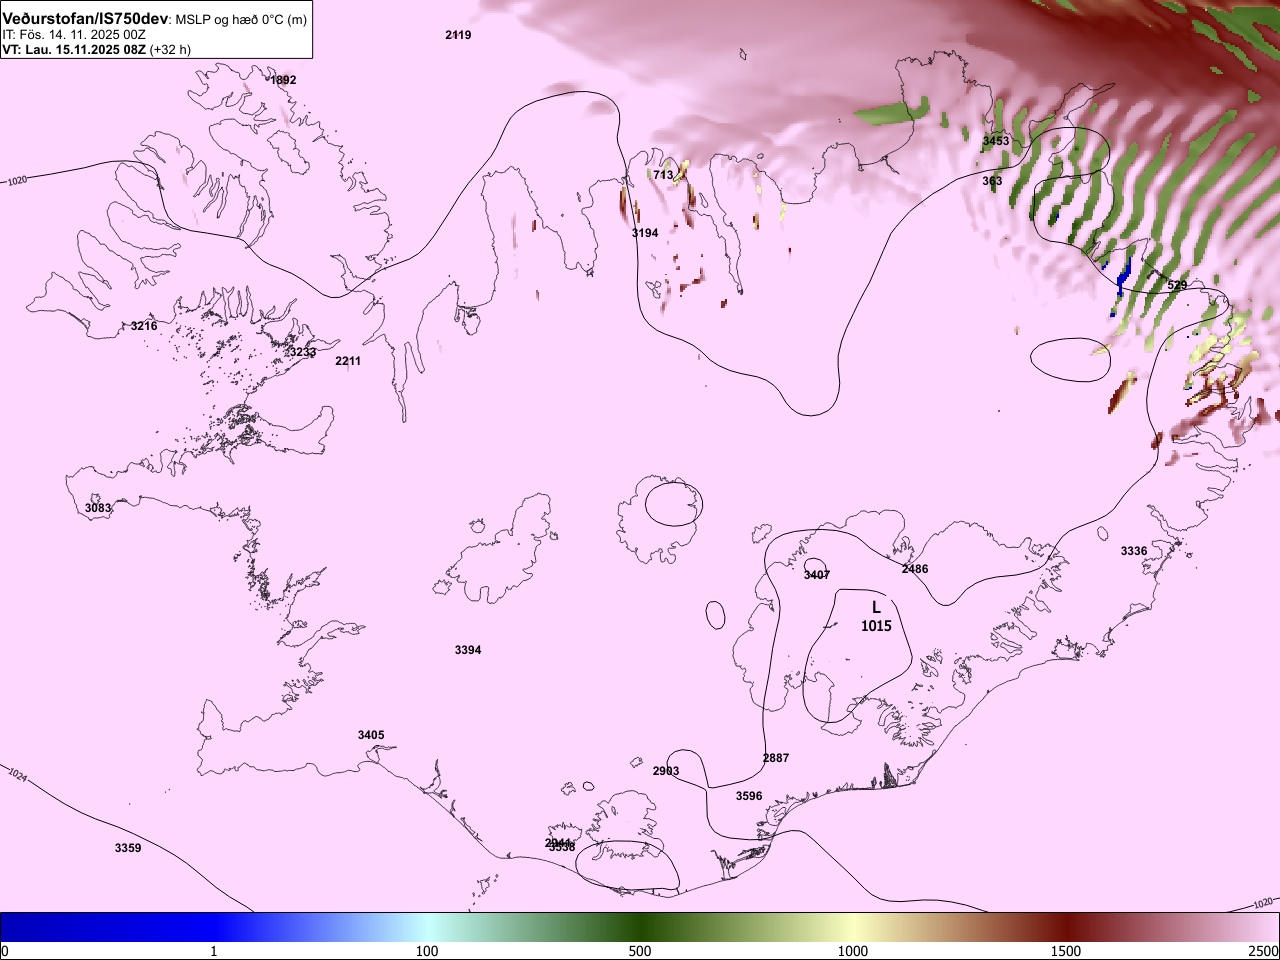The height and width of the screenshot is (960, 1280).
Task: Click the height value "1892"
Action: coord(283,80)
